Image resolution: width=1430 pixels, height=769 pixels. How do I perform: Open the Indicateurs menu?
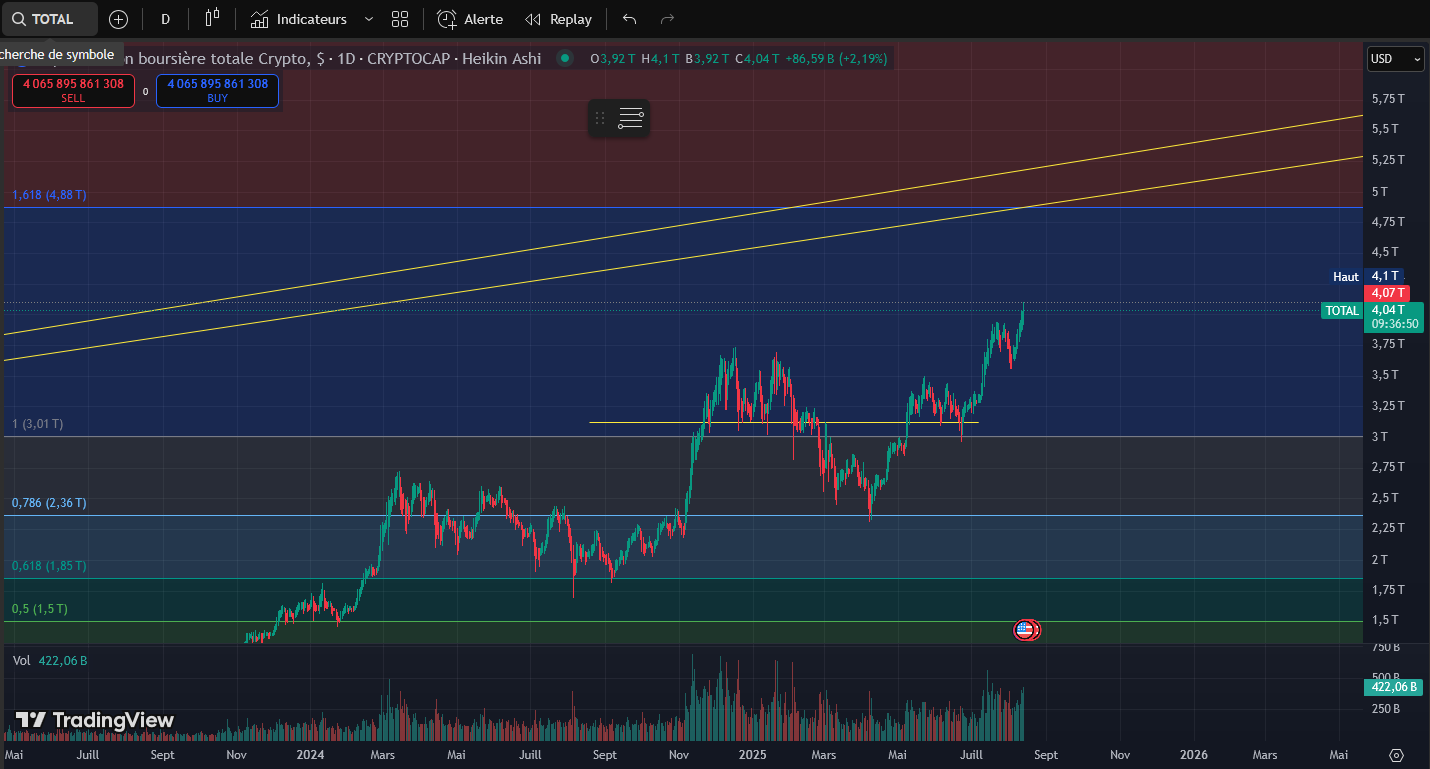click(x=299, y=19)
